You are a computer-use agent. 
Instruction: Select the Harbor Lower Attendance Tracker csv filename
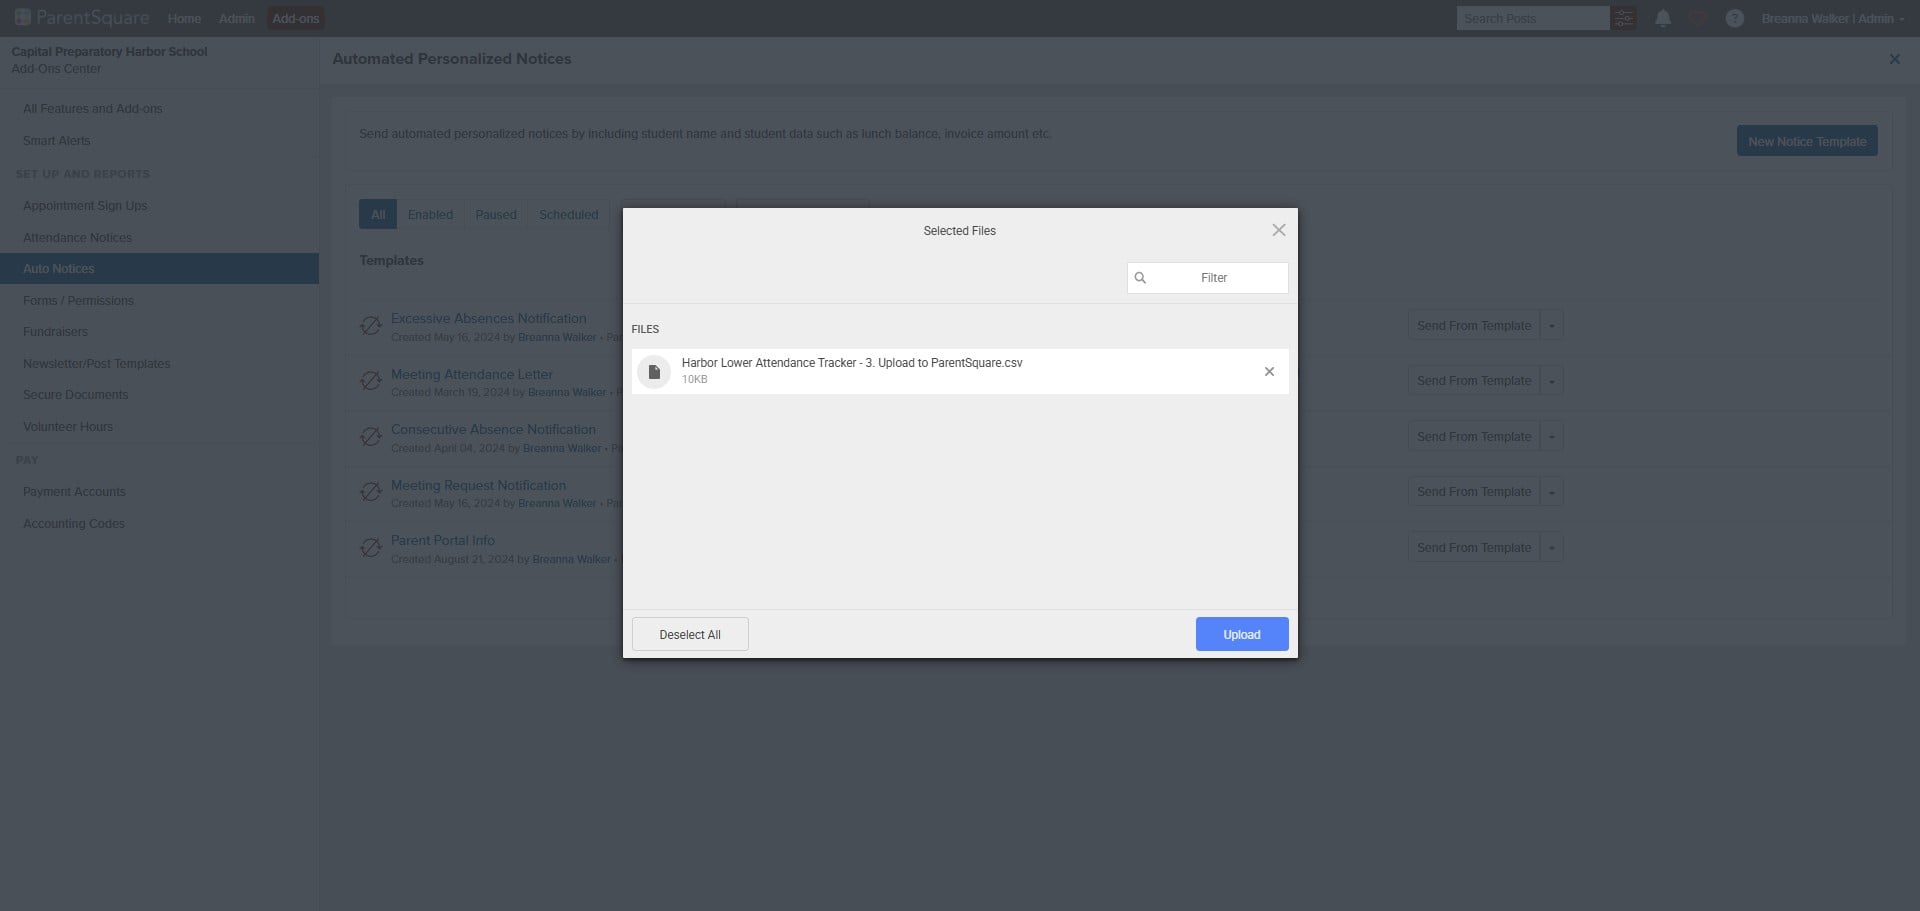852,363
